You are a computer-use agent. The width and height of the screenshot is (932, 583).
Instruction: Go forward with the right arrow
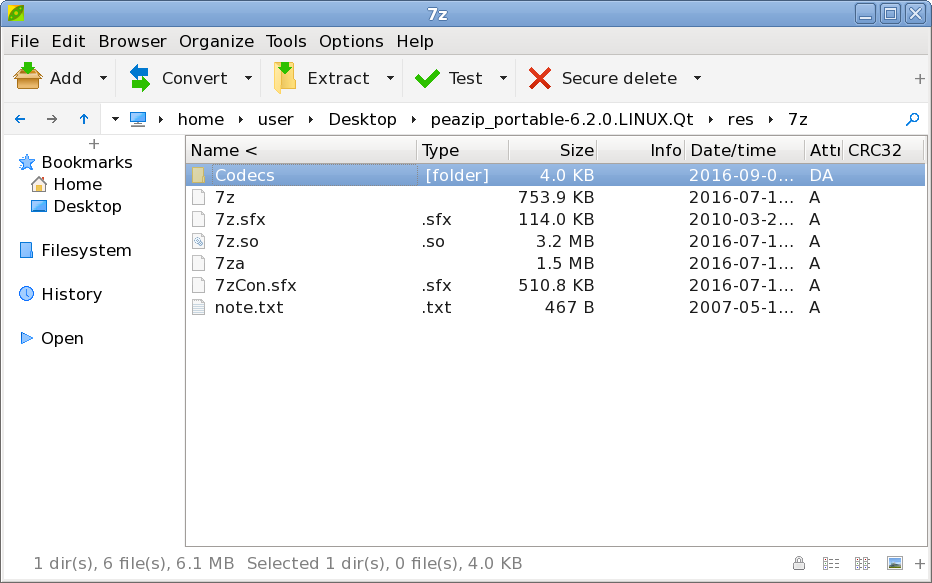tap(52, 119)
